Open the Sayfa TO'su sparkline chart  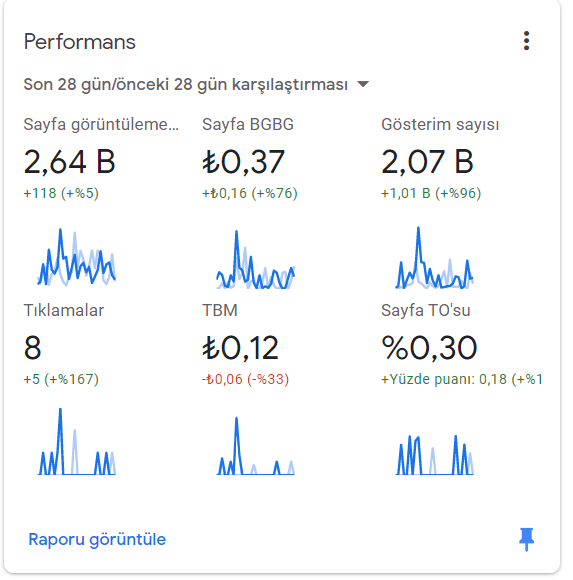434,455
